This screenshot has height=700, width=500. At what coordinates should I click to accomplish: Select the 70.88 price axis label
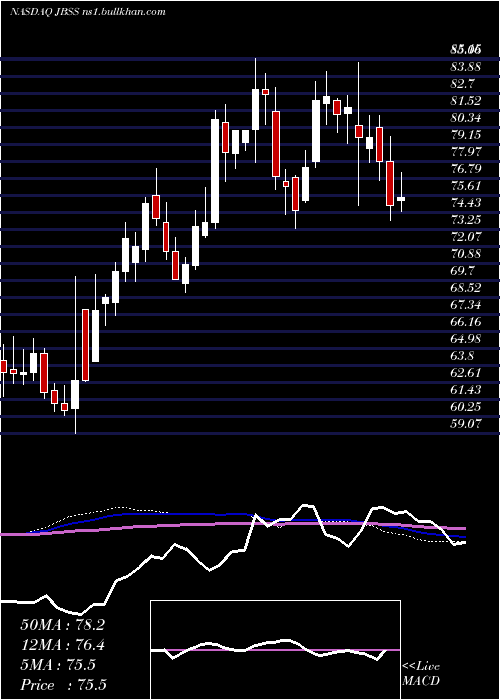point(466,254)
